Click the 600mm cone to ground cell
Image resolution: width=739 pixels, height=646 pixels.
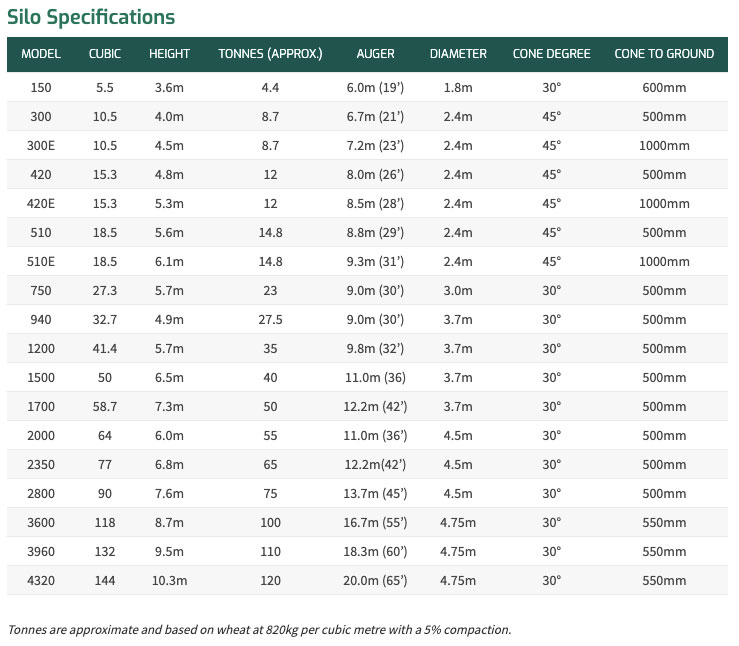pyautogui.click(x=664, y=88)
